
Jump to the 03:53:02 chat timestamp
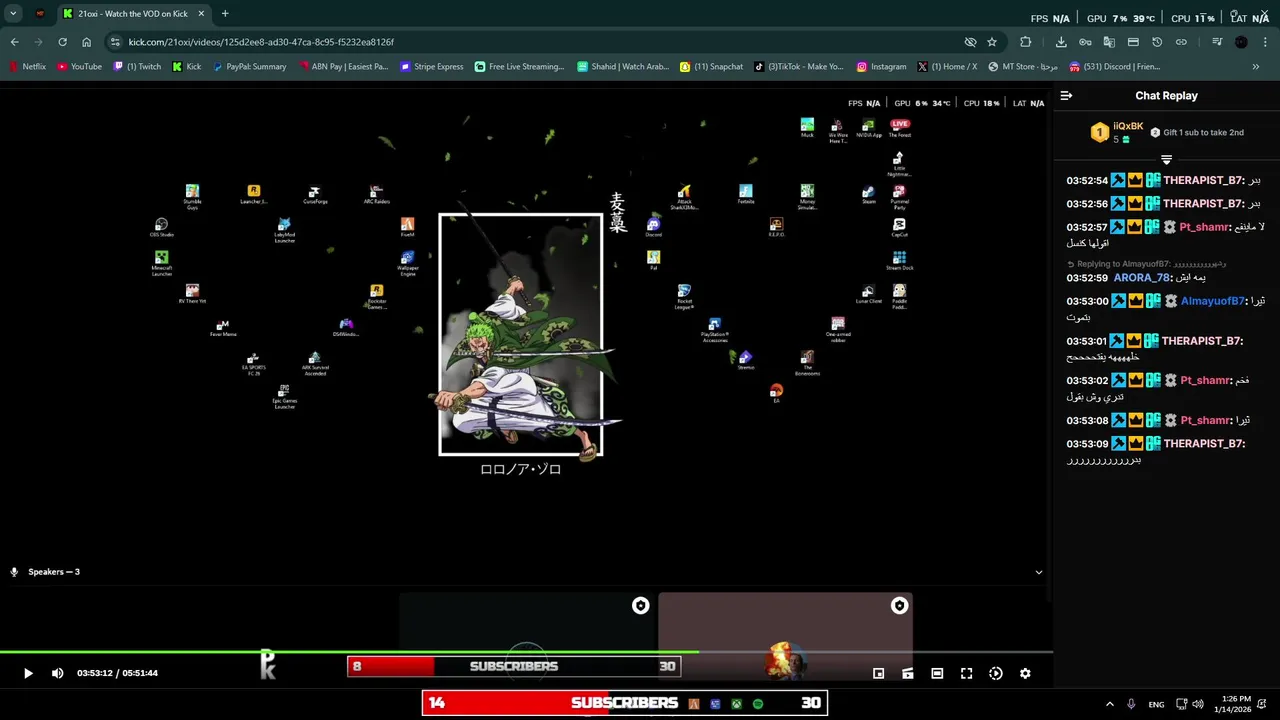[x=1087, y=381]
